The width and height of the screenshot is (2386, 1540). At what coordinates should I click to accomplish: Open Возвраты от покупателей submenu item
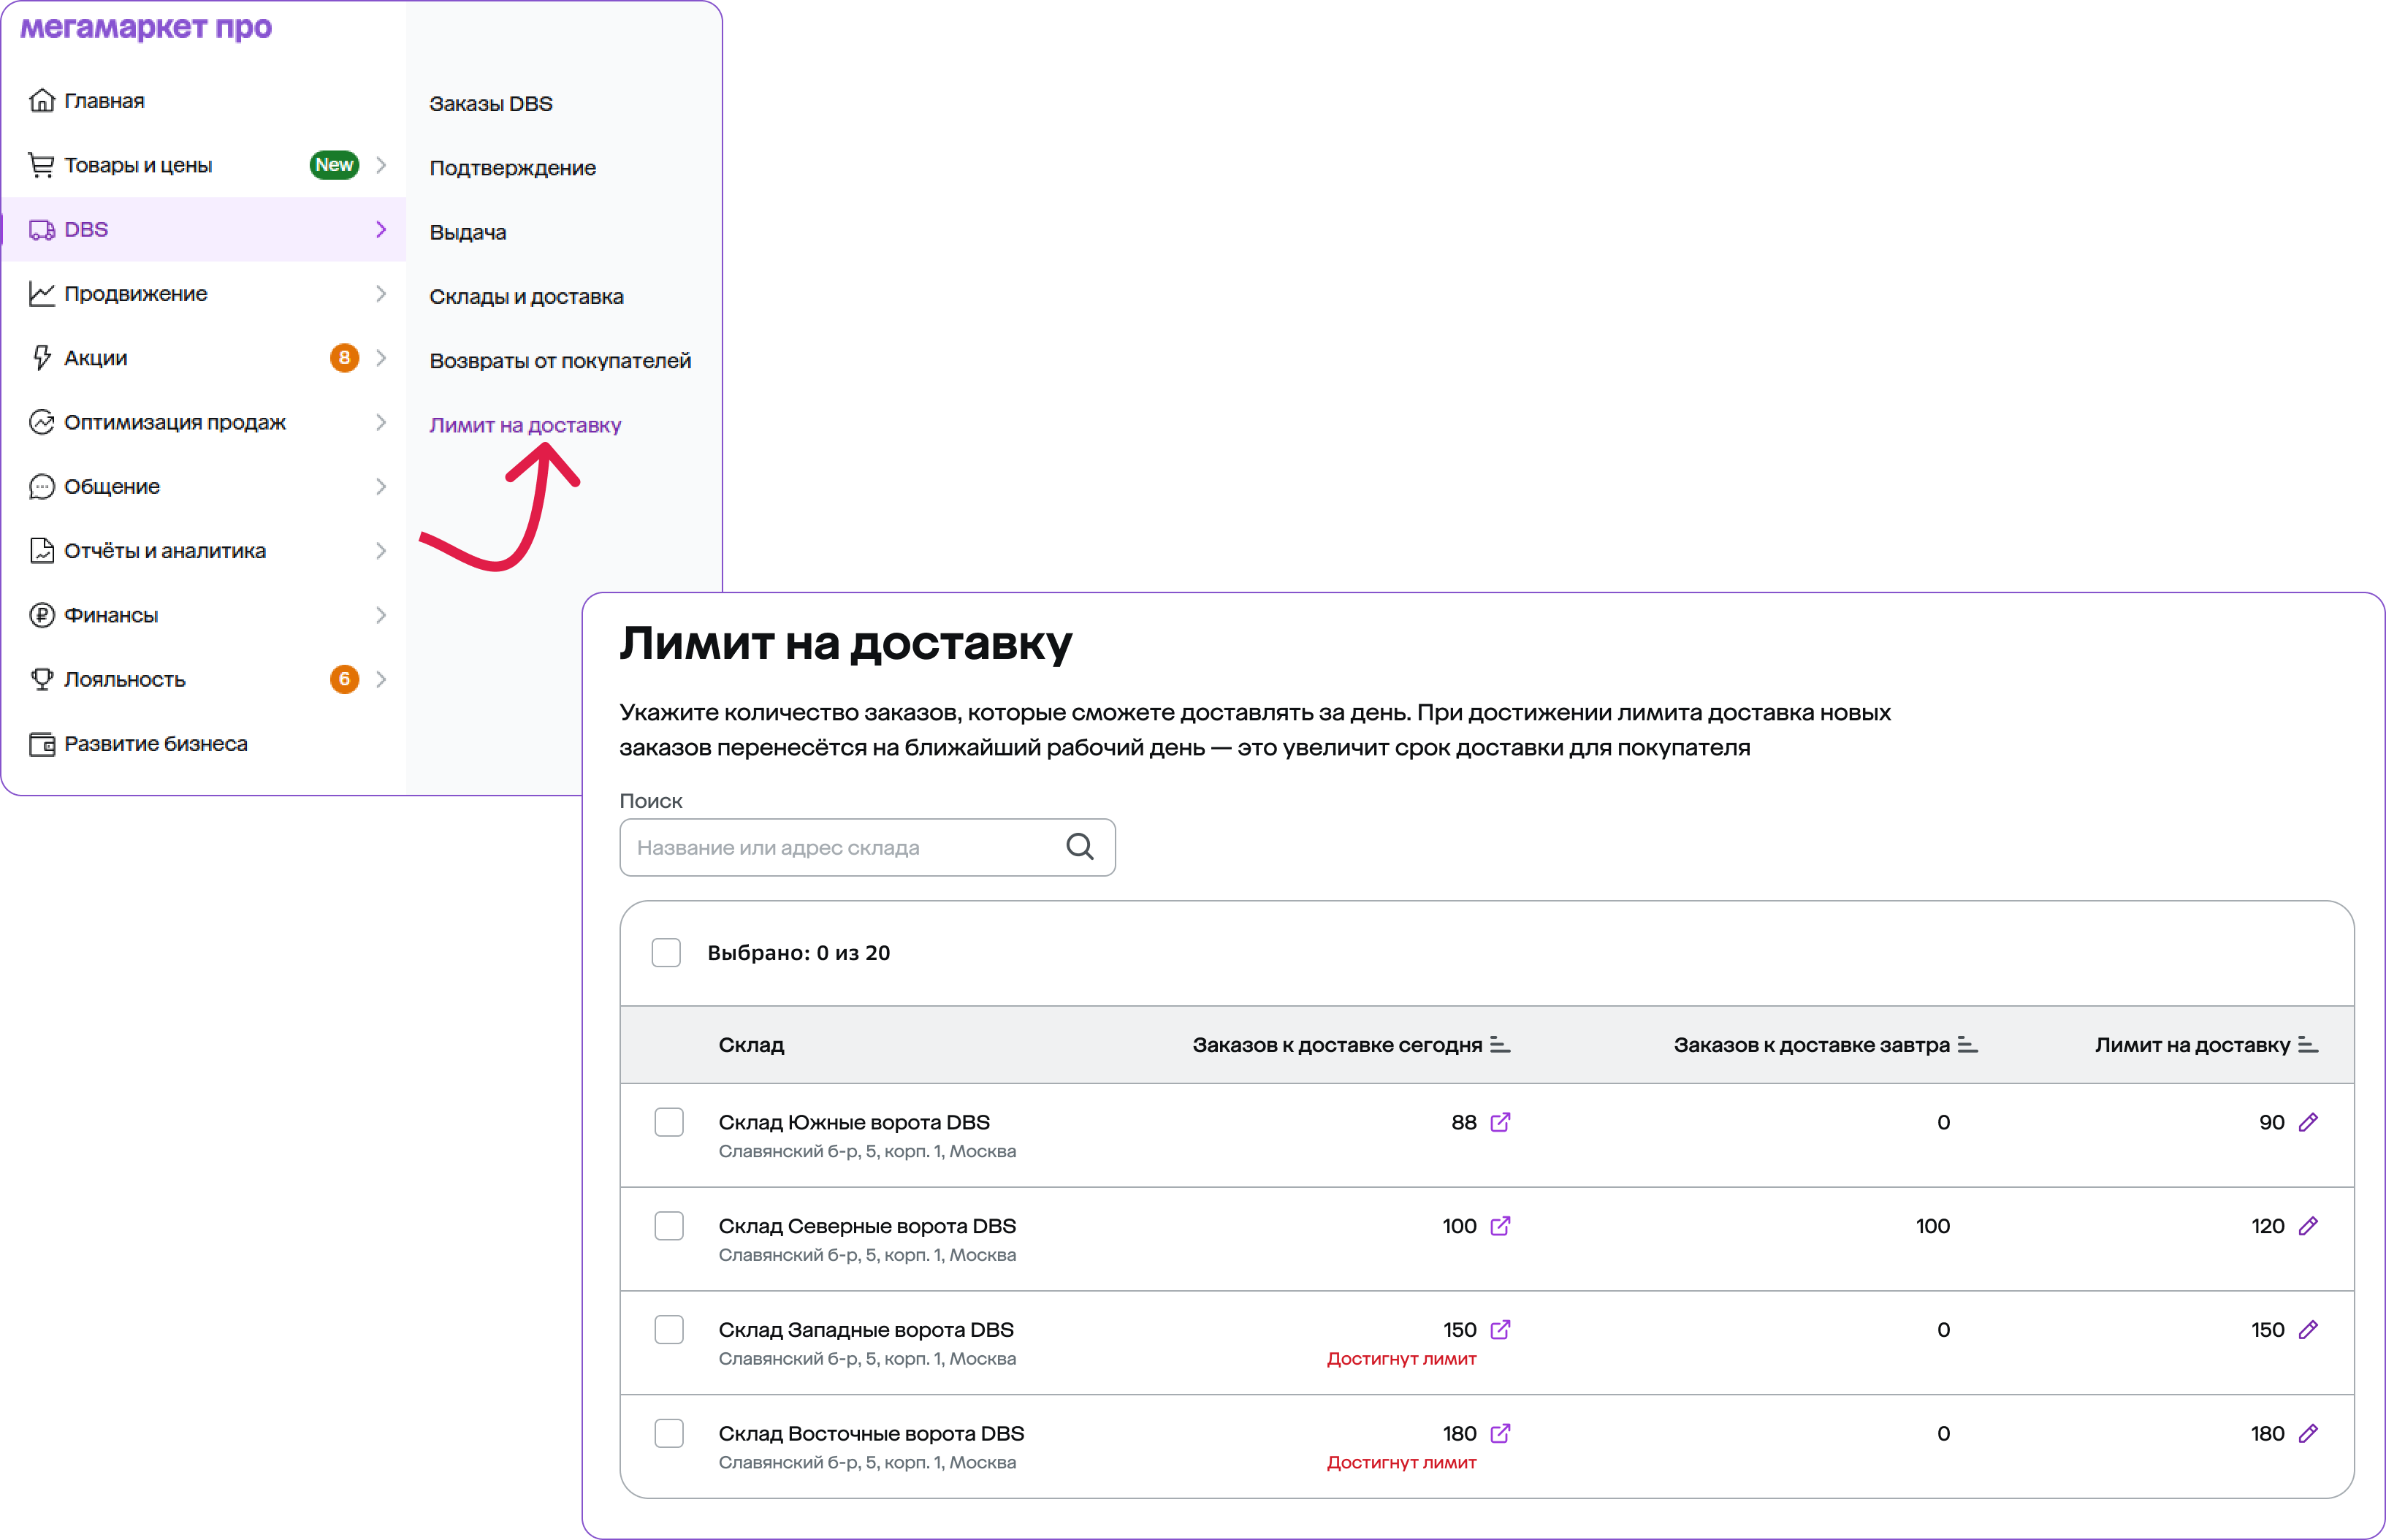tap(560, 361)
